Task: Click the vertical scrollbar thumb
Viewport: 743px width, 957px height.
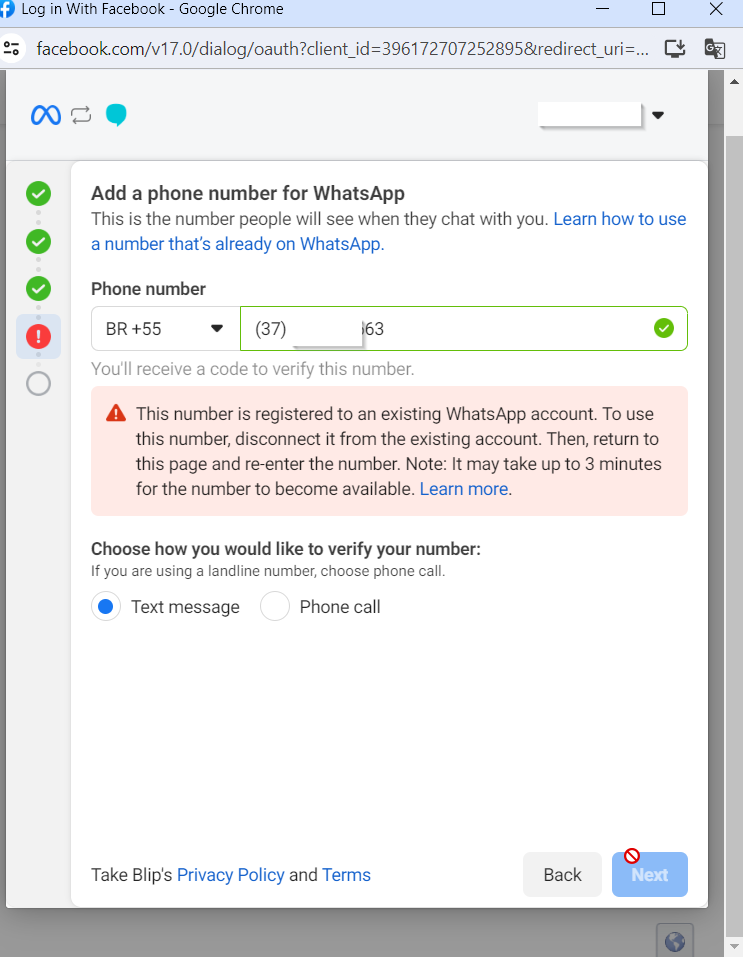Action: tap(734, 535)
